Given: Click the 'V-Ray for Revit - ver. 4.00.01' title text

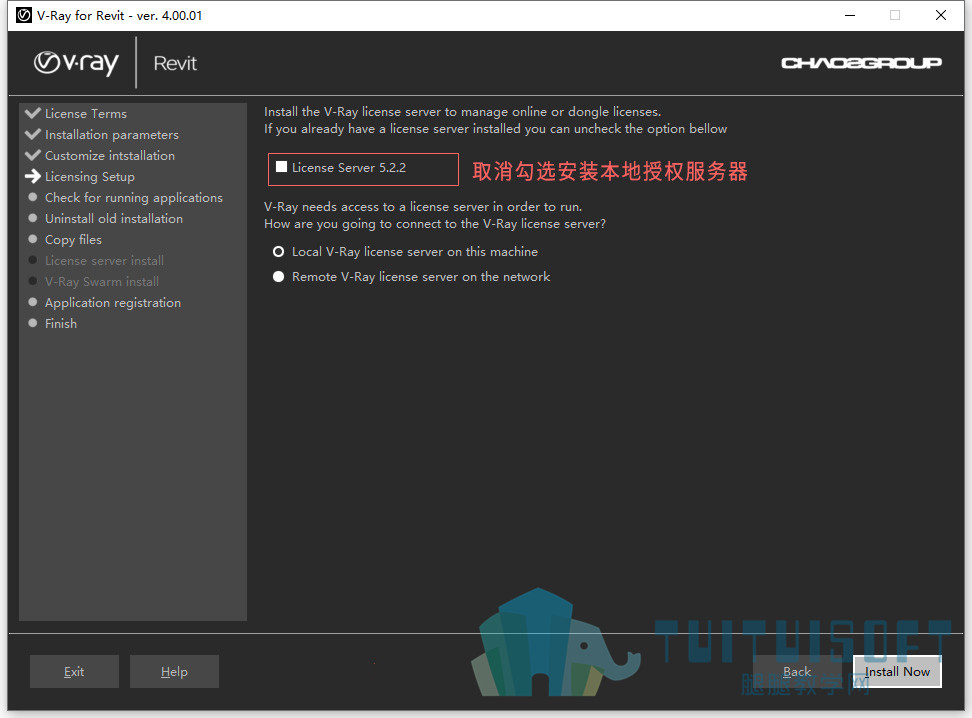Looking at the screenshot, I should tap(120, 16).
